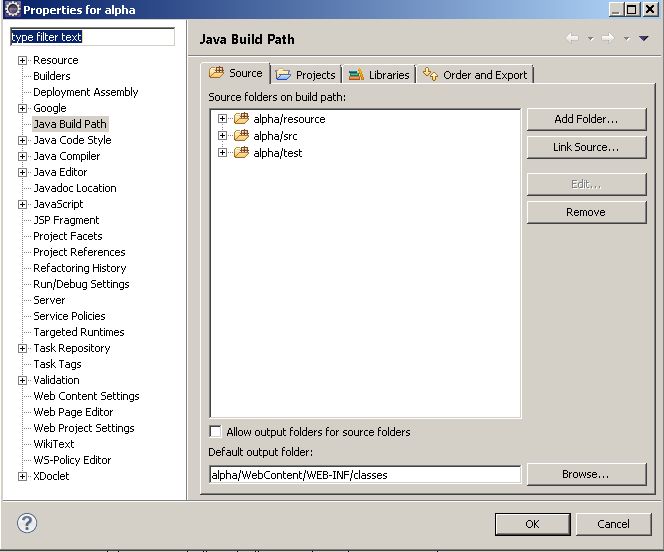Click the Browse... button
Screen dimensions: 664x552
pos(587,474)
